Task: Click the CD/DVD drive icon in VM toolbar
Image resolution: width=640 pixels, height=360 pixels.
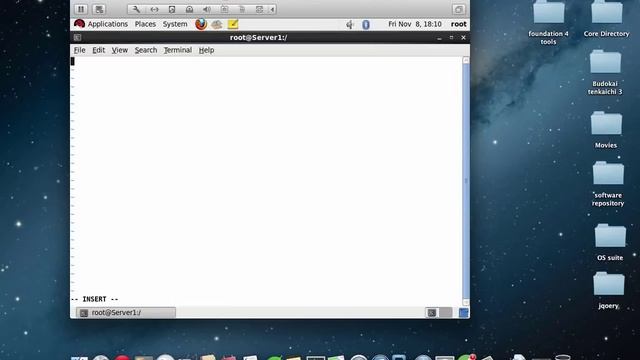Action: click(x=189, y=9)
